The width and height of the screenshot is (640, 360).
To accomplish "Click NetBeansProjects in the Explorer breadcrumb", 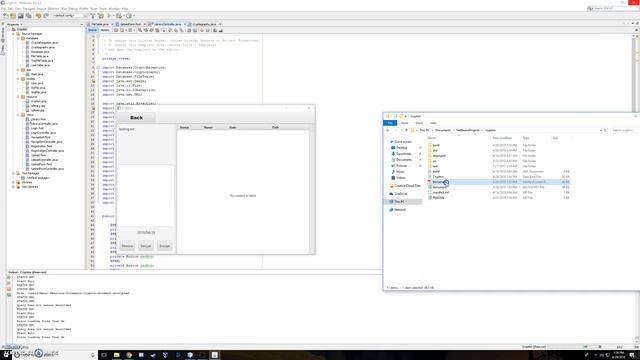I will tap(468, 130).
